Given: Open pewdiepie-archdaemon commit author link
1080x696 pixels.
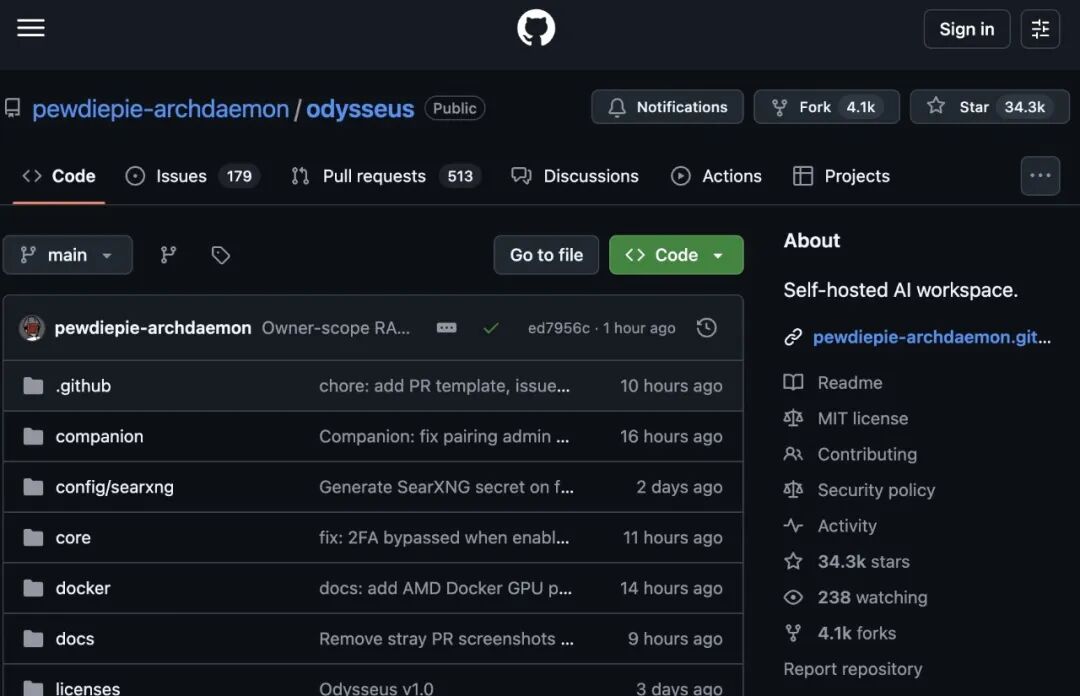Looking at the screenshot, I should click(x=153, y=328).
